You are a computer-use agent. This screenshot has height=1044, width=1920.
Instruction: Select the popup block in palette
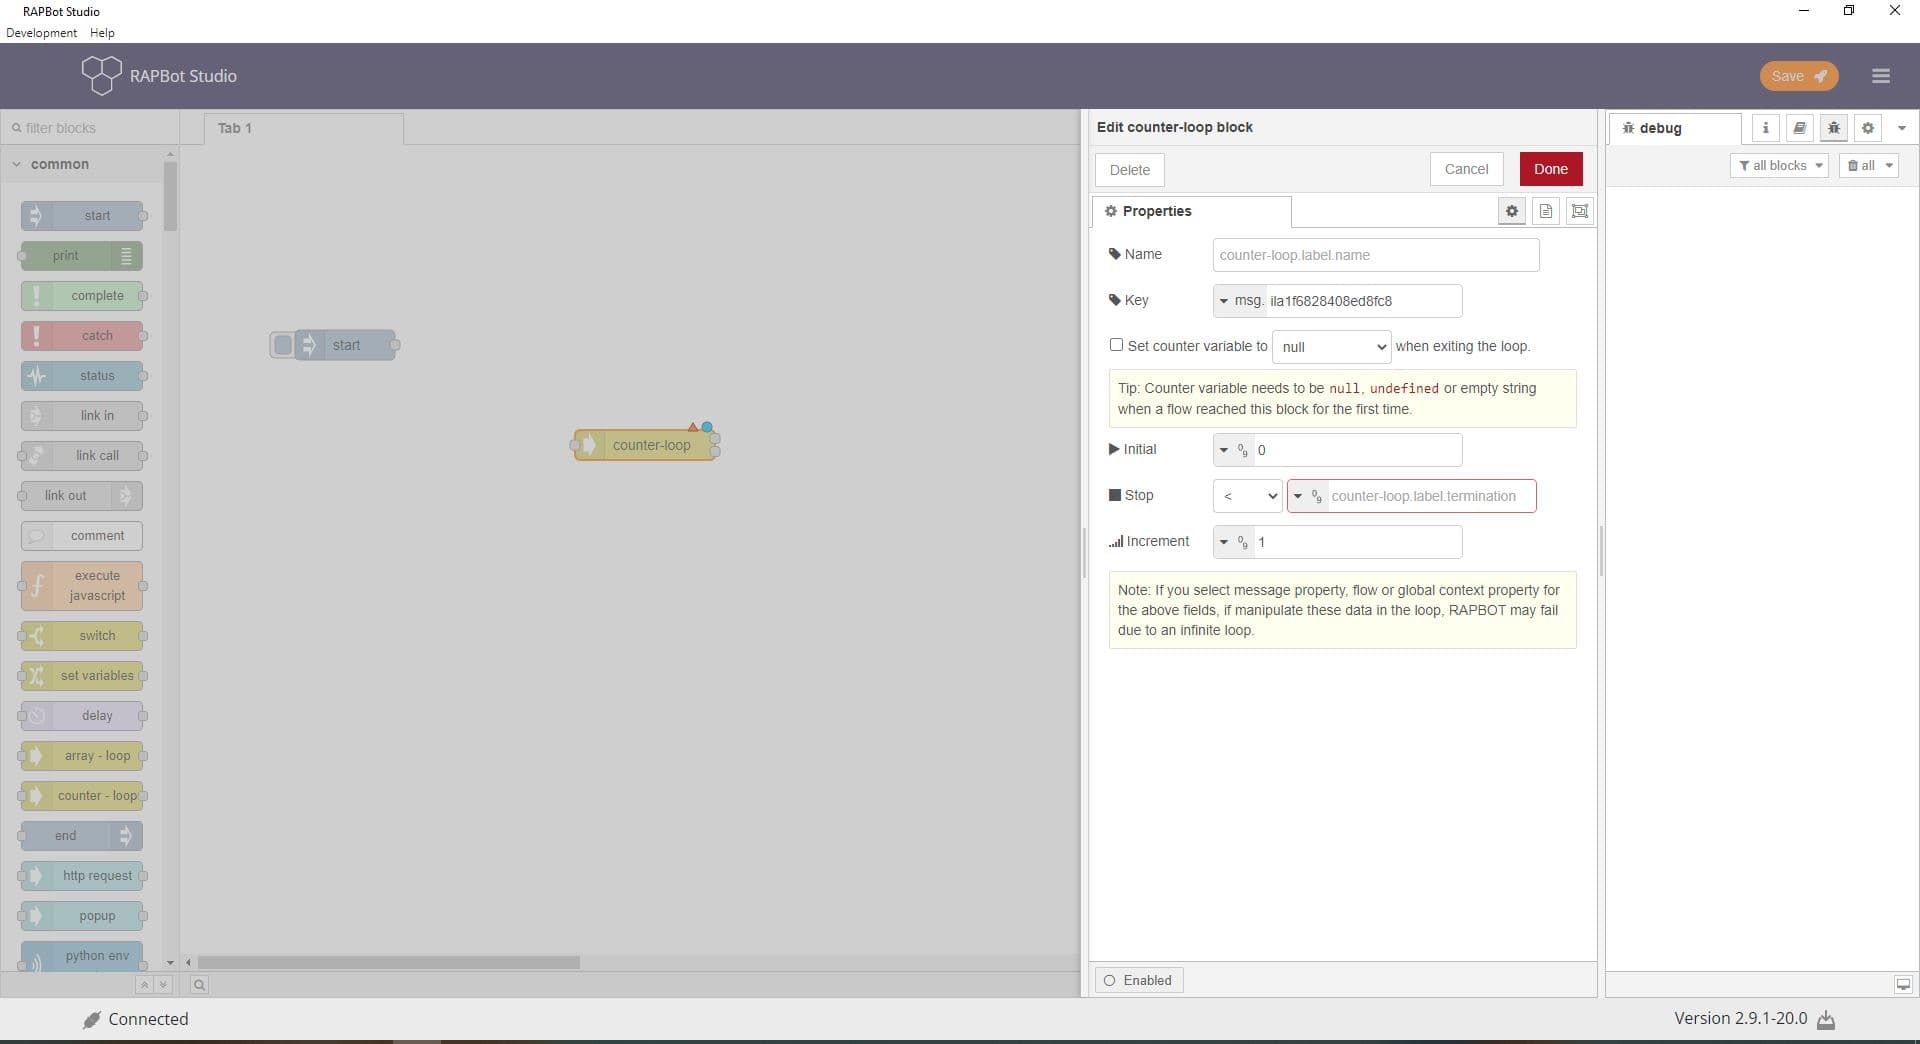click(x=82, y=916)
